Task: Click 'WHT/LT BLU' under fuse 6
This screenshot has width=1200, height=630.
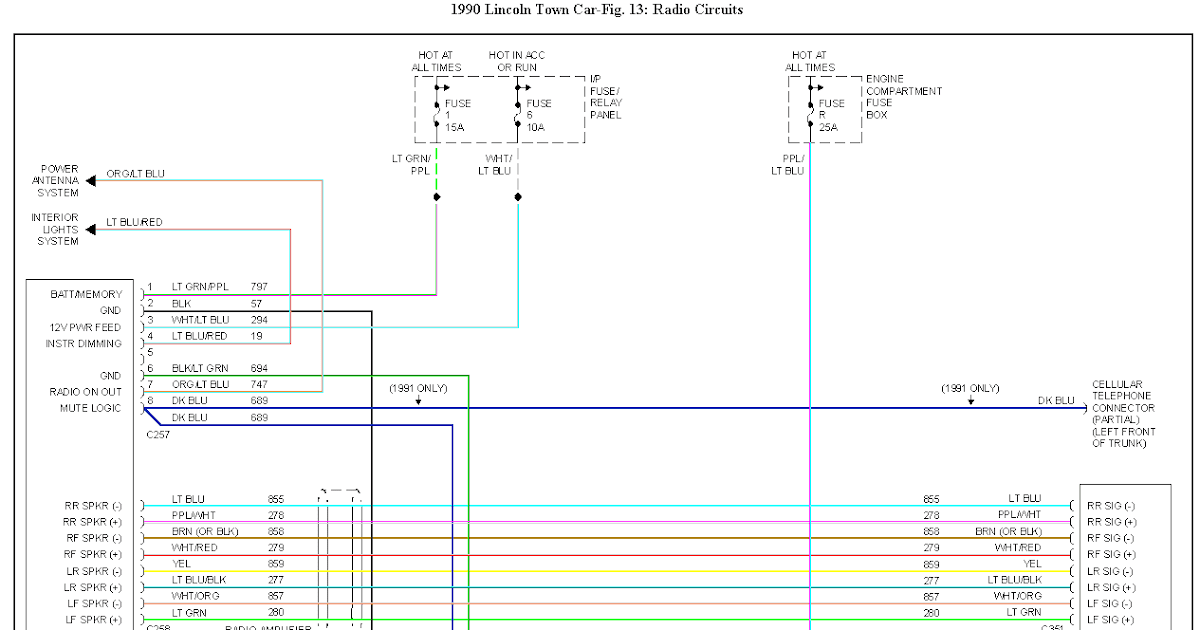Action: tap(495, 165)
